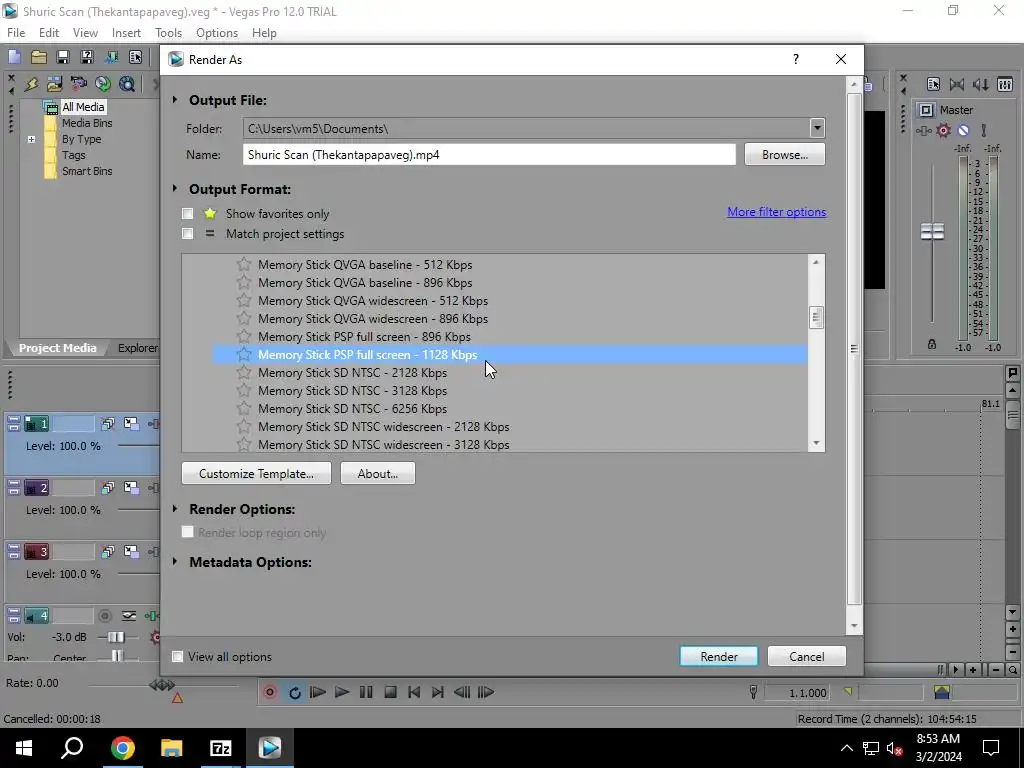The height and width of the screenshot is (768, 1024).
Task: Click the Open project folder icon
Action: (x=39, y=57)
